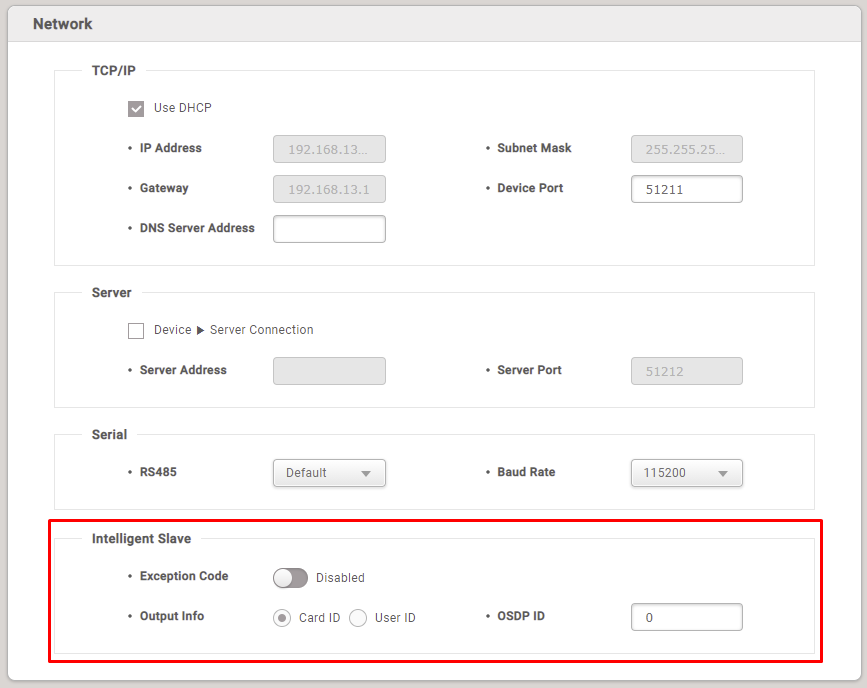This screenshot has width=867, height=688.
Task: Choose User ID as output info
Action: pos(358,618)
